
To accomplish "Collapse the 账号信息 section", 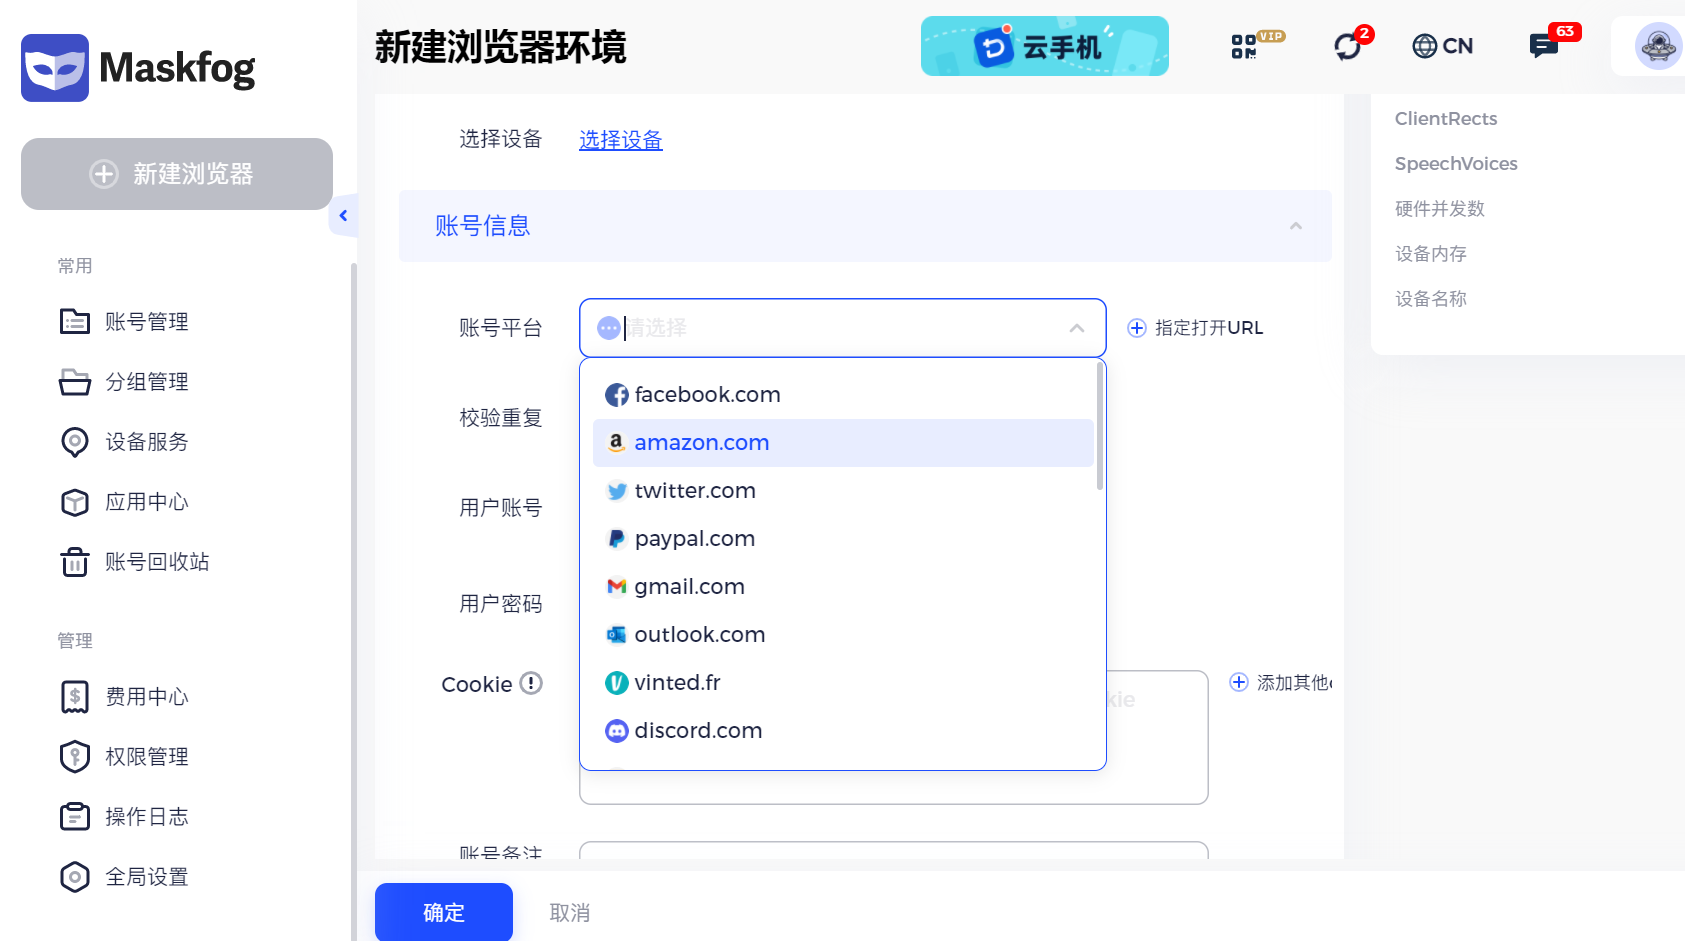I will [x=1295, y=226].
